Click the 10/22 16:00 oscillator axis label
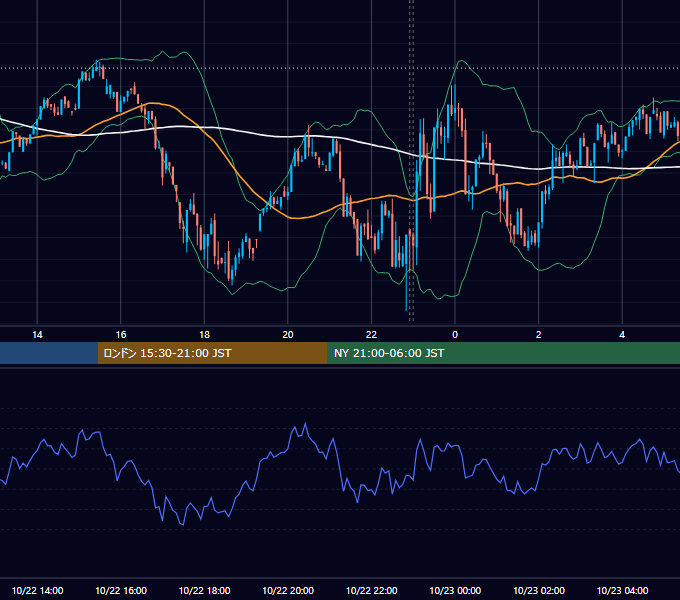Image resolution: width=680 pixels, height=600 pixels. (121, 590)
